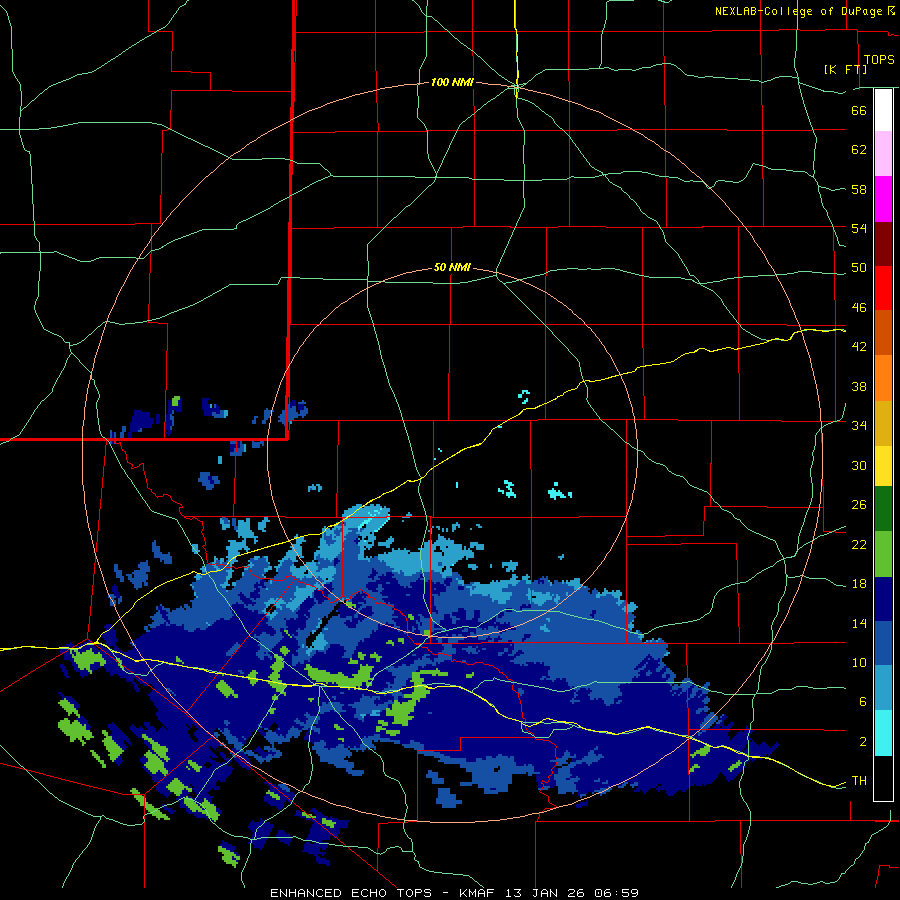Click the medium blue legend swatch near 10
Image resolution: width=900 pixels, height=900 pixels.
coord(883,643)
